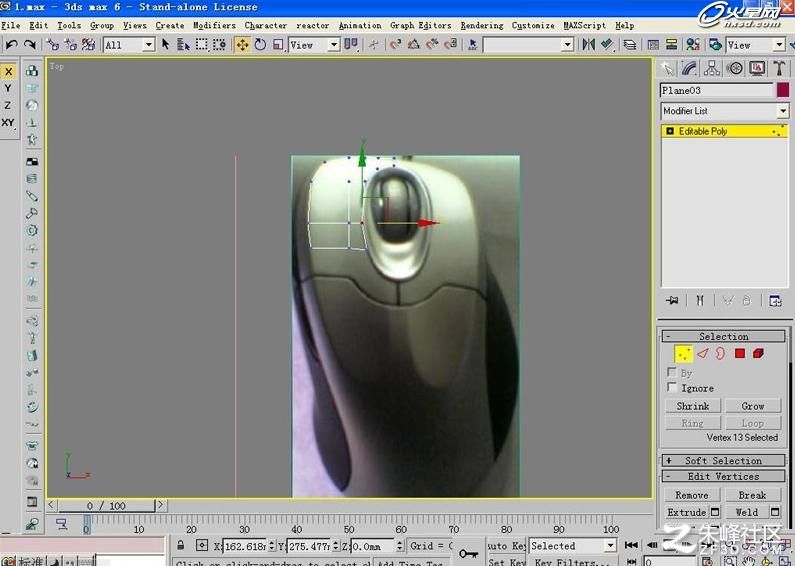Click the Weld button
795x566 pixels.
[746, 512]
